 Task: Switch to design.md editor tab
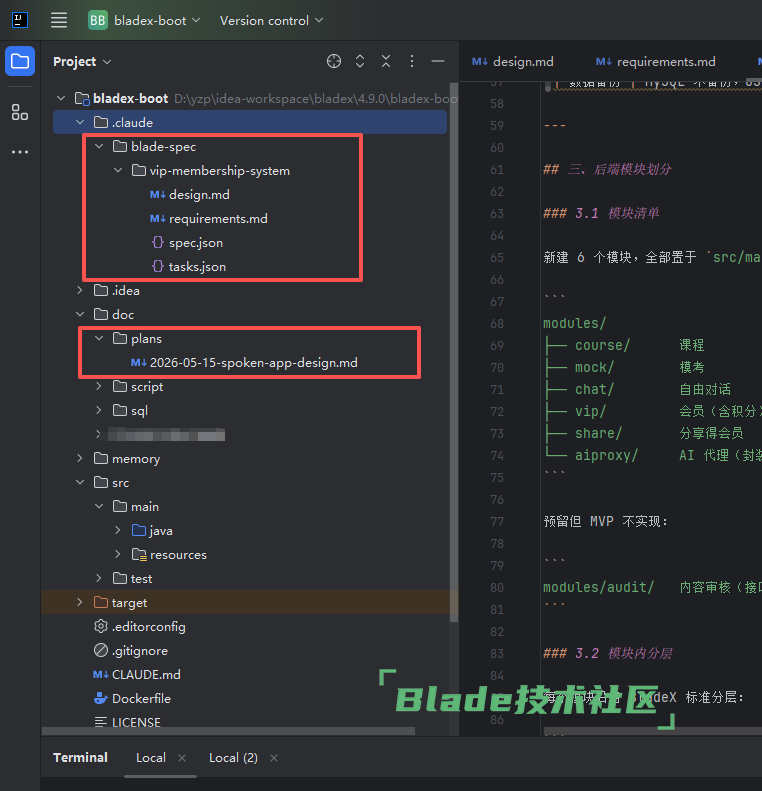[512, 62]
